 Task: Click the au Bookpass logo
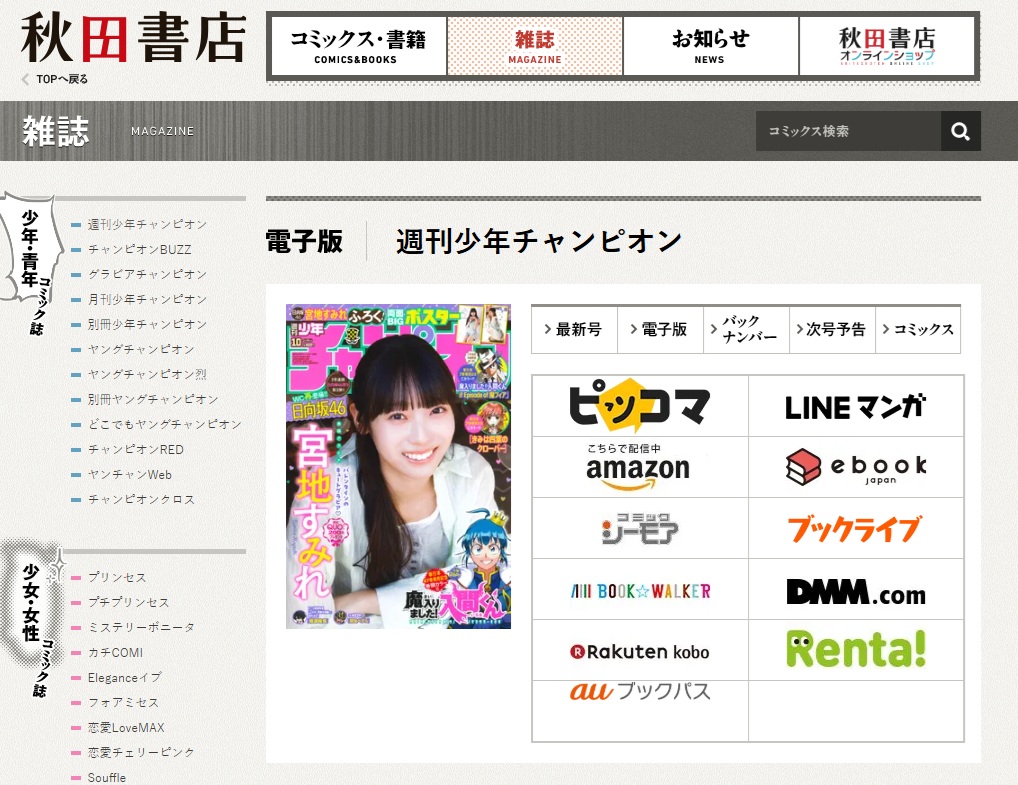[640, 692]
